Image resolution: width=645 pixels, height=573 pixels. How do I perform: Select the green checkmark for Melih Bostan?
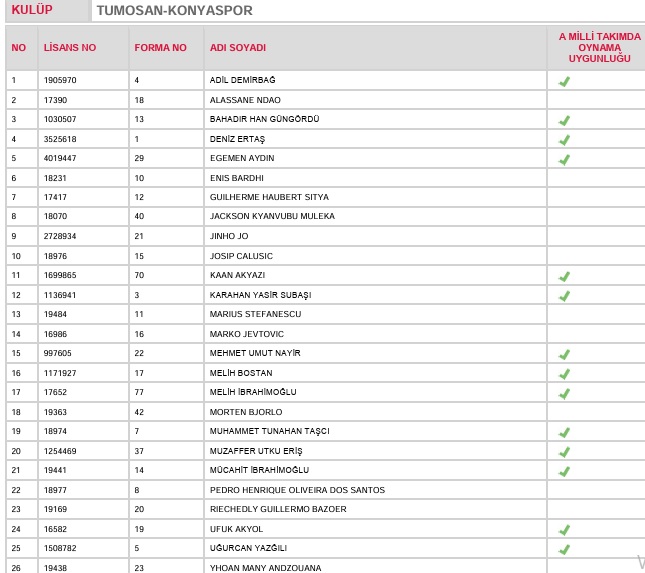(x=564, y=374)
